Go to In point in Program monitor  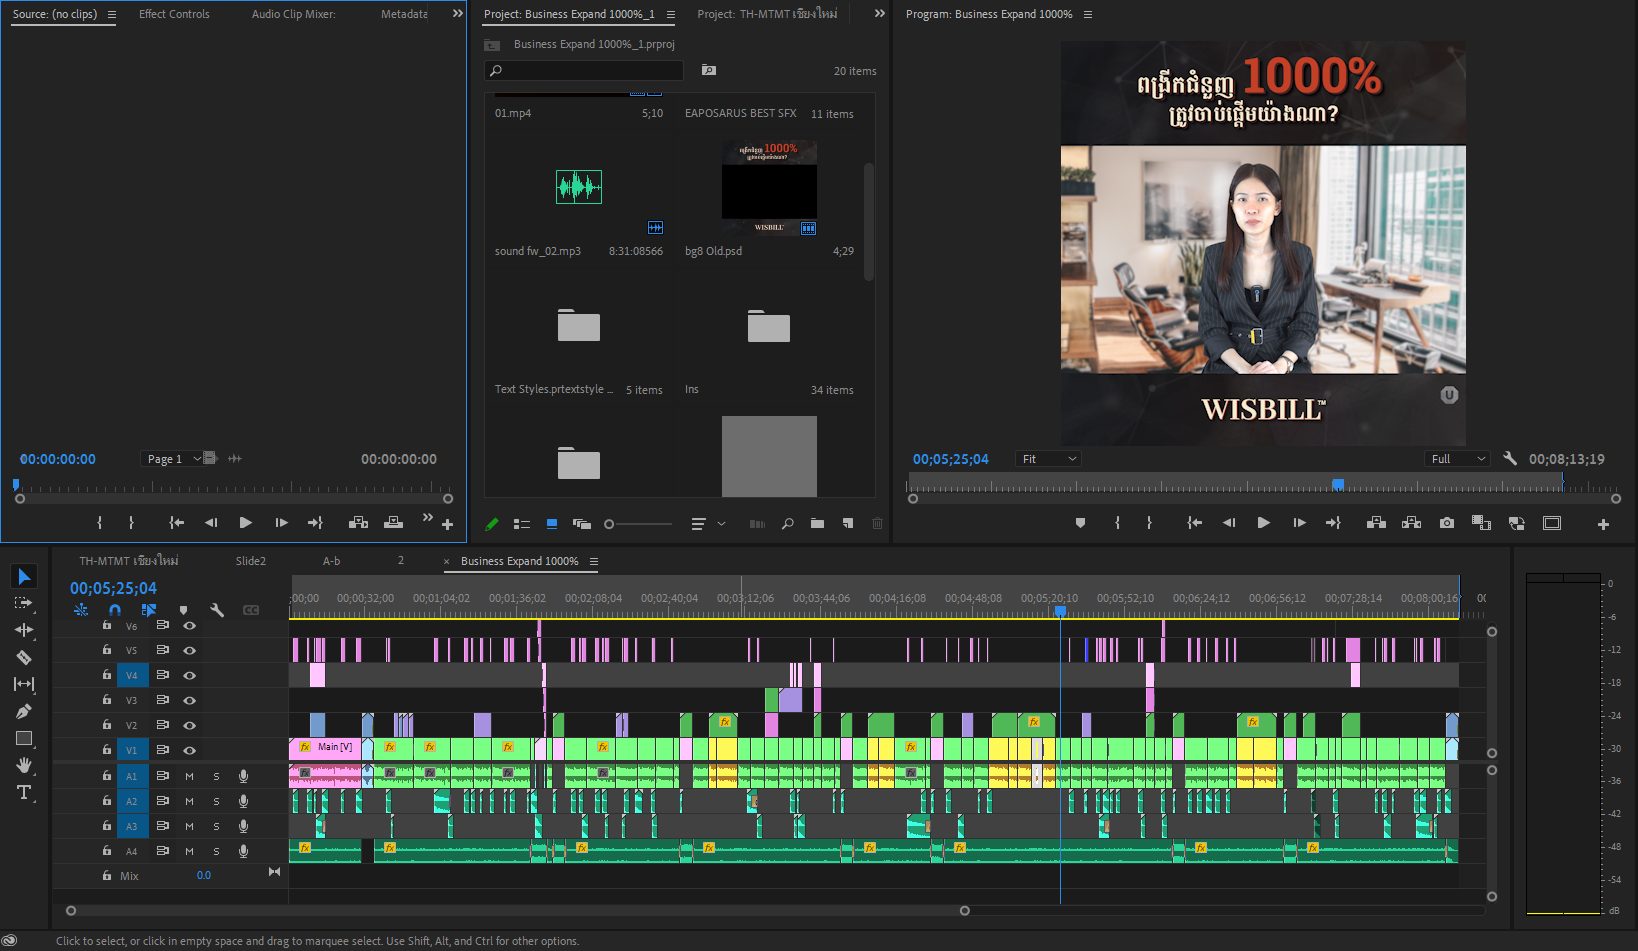(x=1194, y=523)
